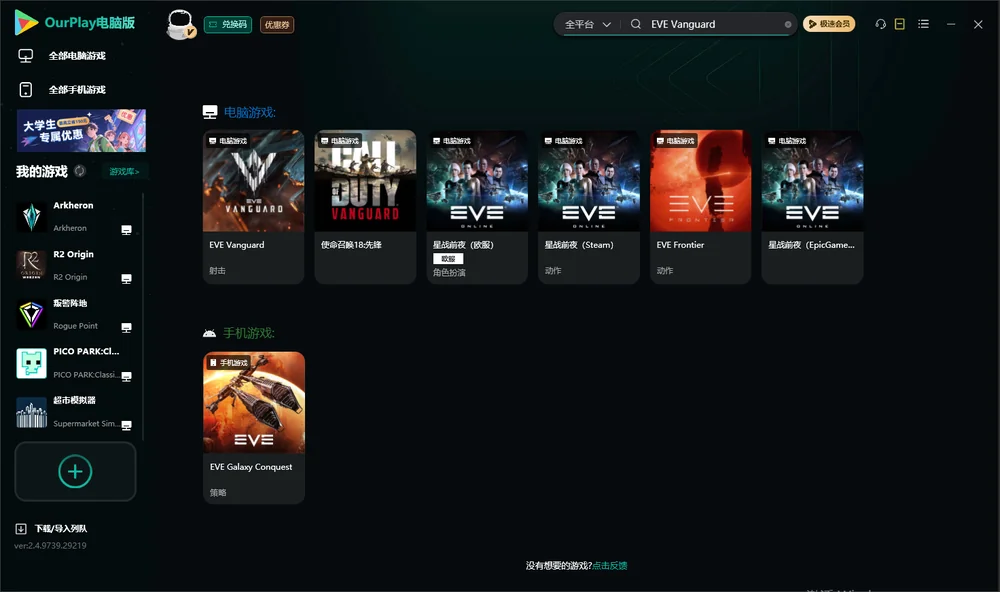
Task: Select R2 Origin in my games list
Action: pyautogui.click(x=75, y=265)
